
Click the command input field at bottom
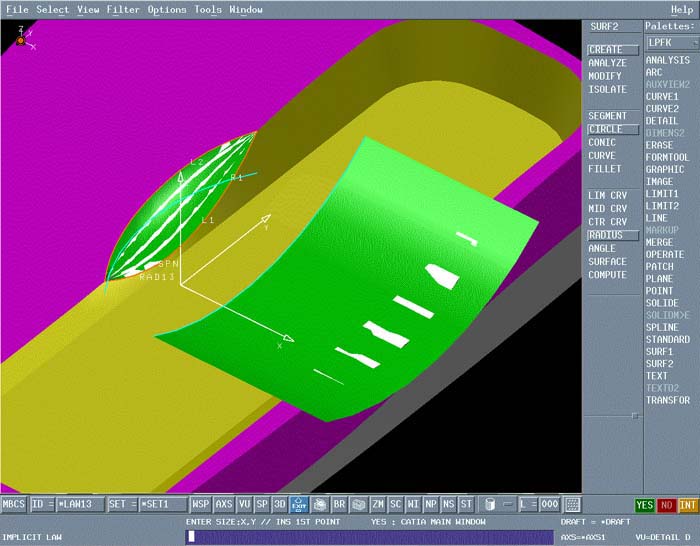(x=370, y=537)
